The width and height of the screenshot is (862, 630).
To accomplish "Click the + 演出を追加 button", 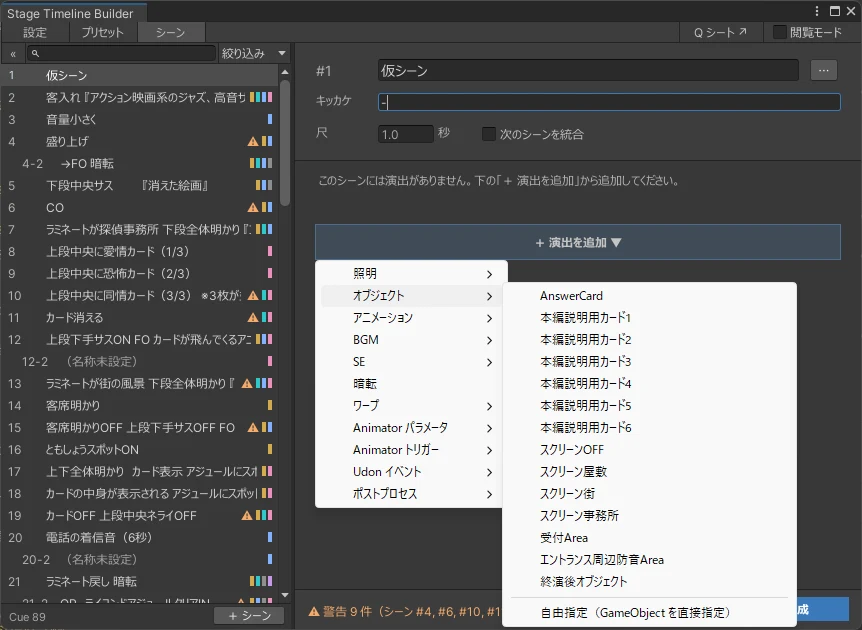I will pyautogui.click(x=578, y=242).
